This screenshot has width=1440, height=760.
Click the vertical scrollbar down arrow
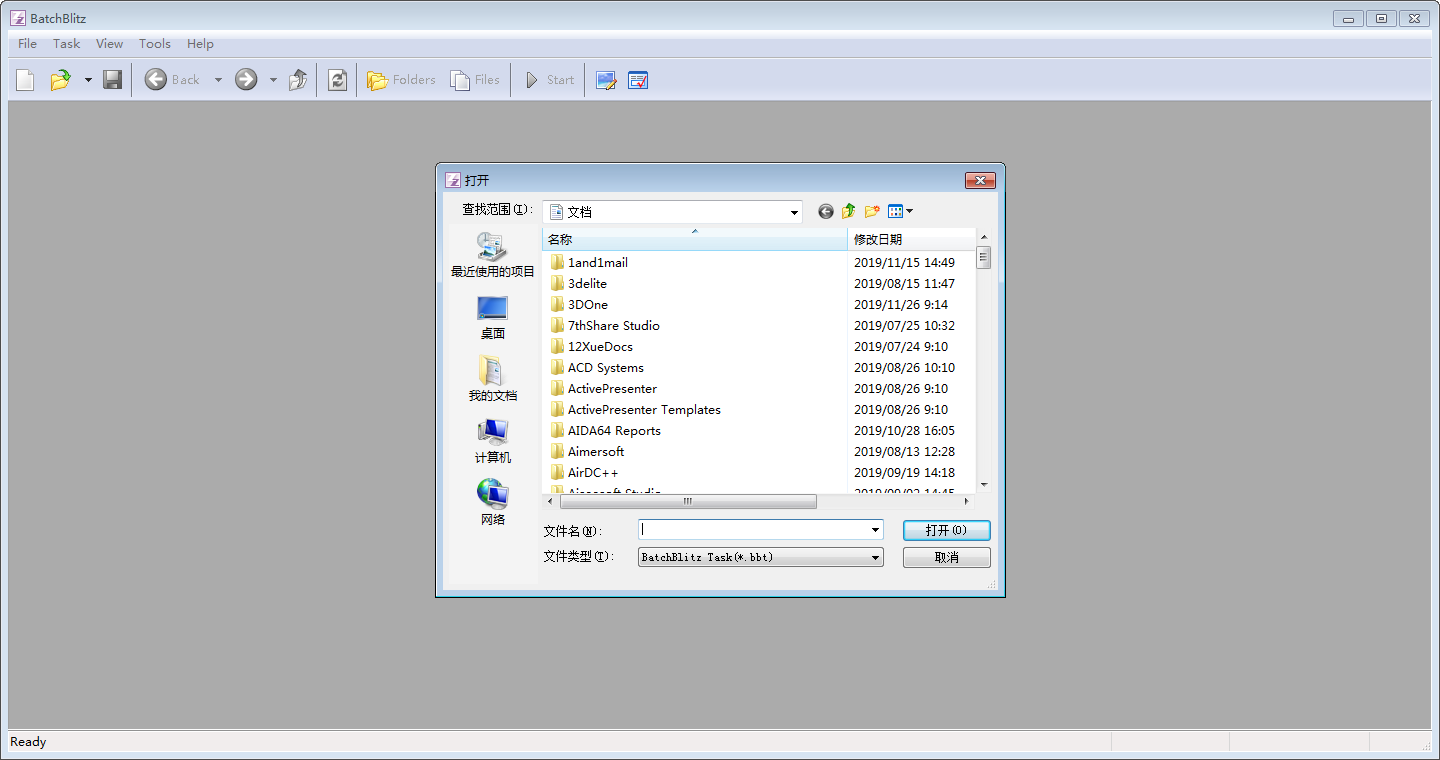point(984,484)
